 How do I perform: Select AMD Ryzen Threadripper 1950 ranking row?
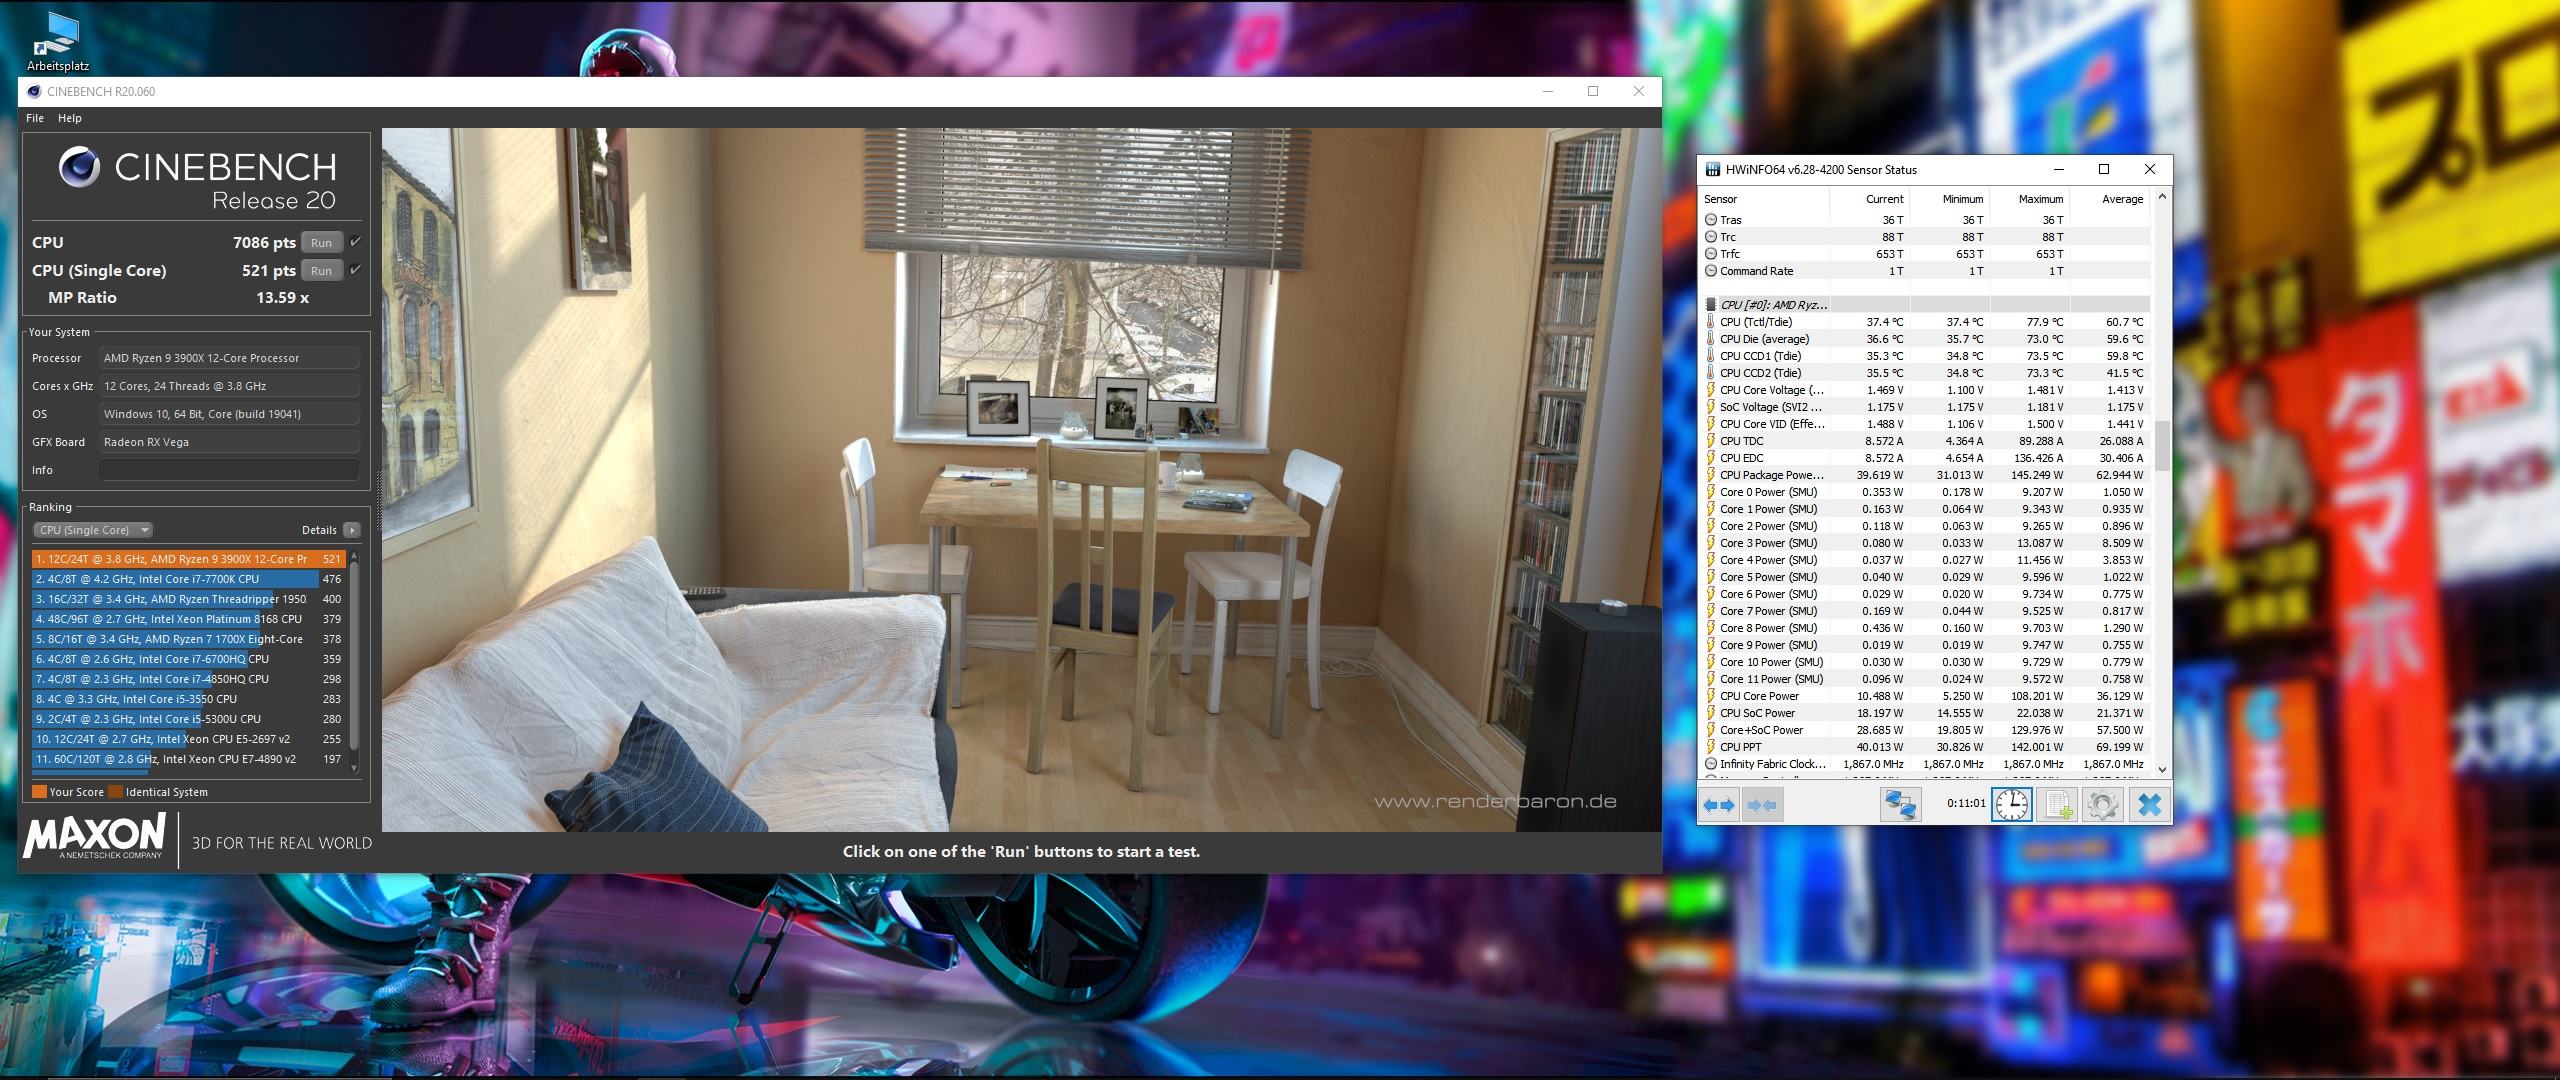(x=188, y=599)
